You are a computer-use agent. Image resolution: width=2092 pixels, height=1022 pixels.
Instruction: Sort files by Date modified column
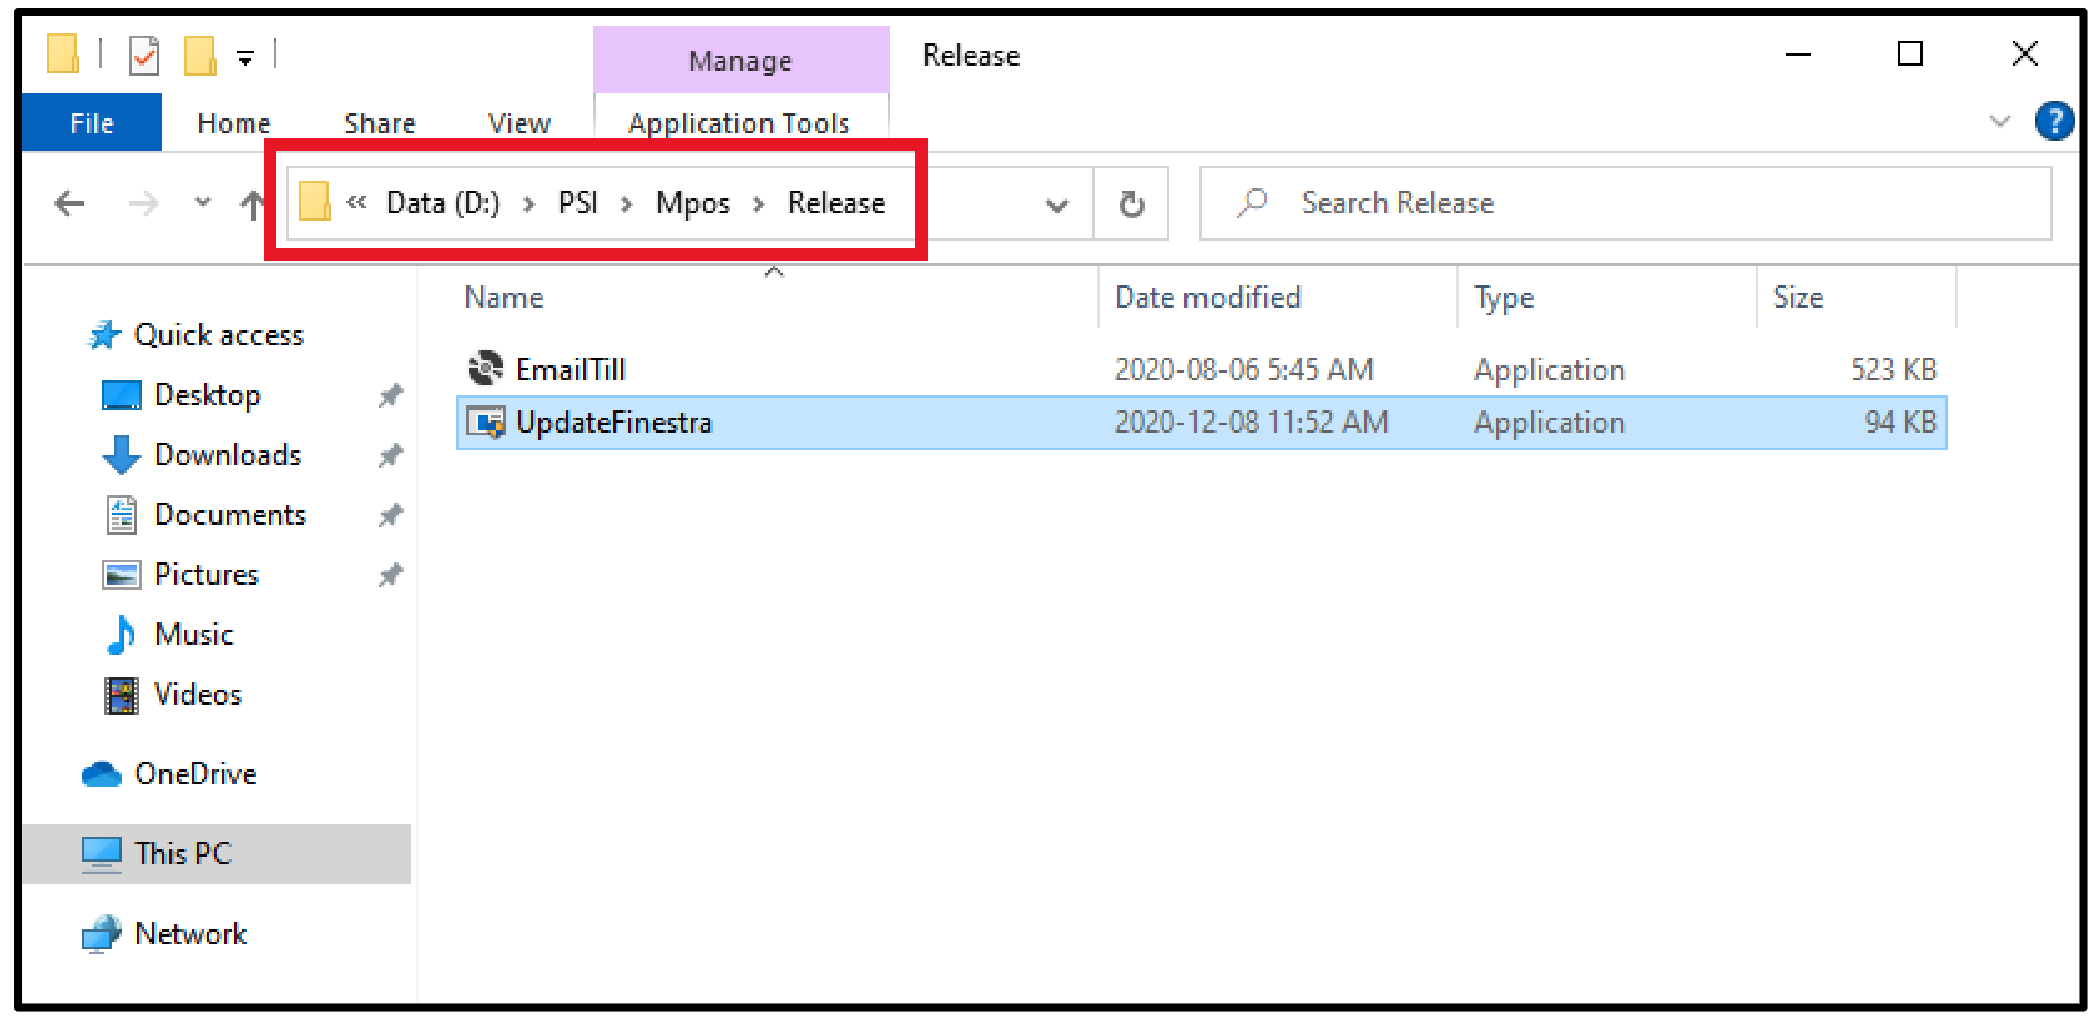click(1207, 297)
